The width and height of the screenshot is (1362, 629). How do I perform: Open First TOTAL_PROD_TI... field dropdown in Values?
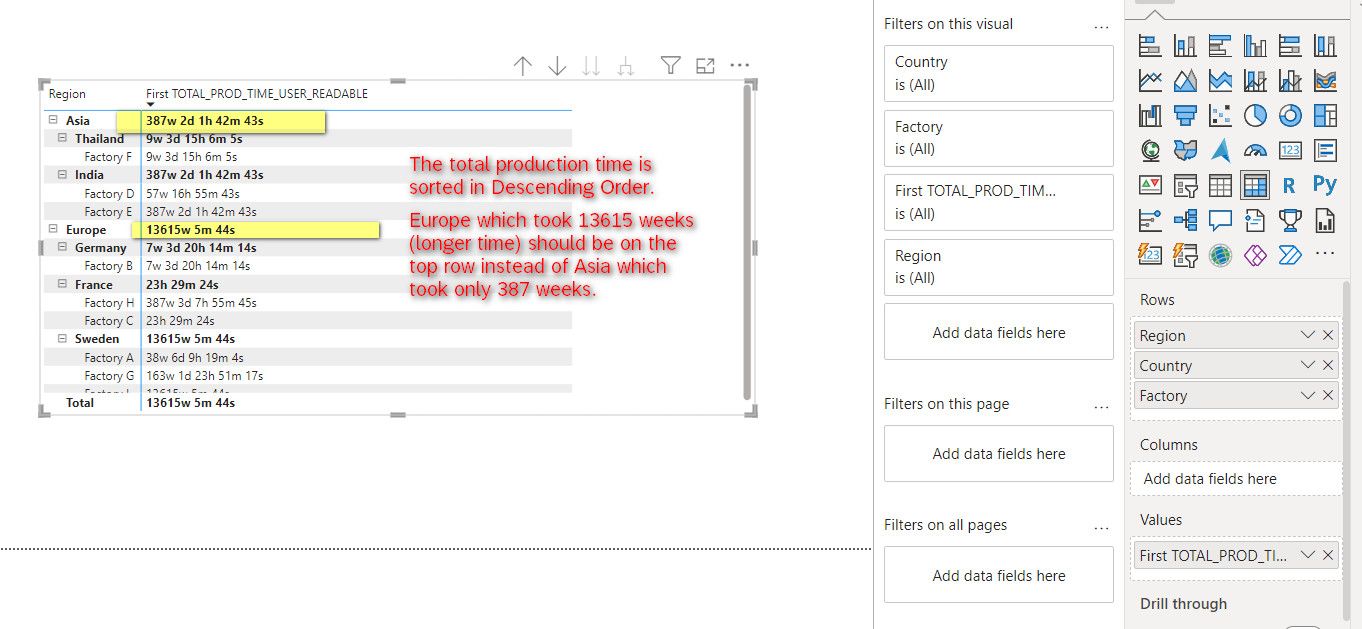[x=1307, y=554]
